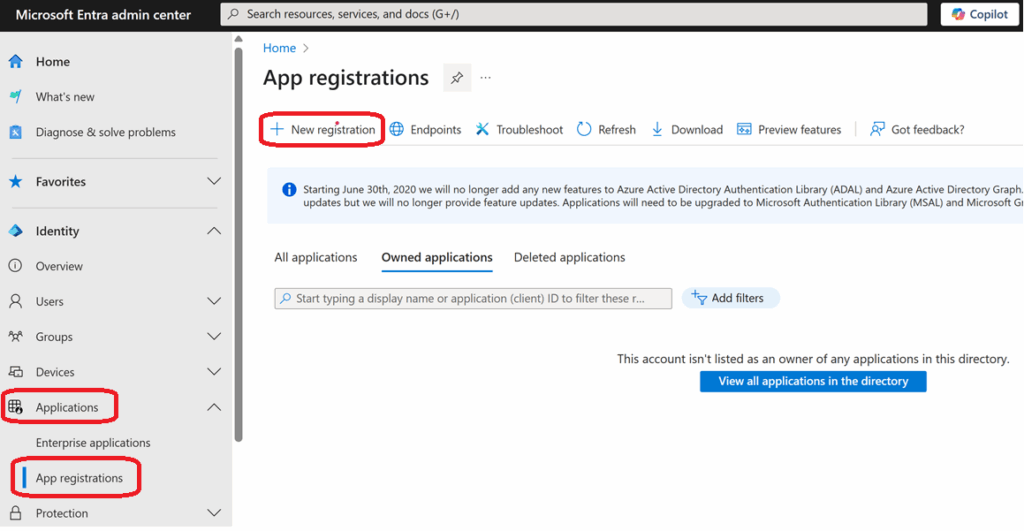Click the sidebar scroll up arrow
This screenshot has height=531, width=1024.
coord(238,39)
